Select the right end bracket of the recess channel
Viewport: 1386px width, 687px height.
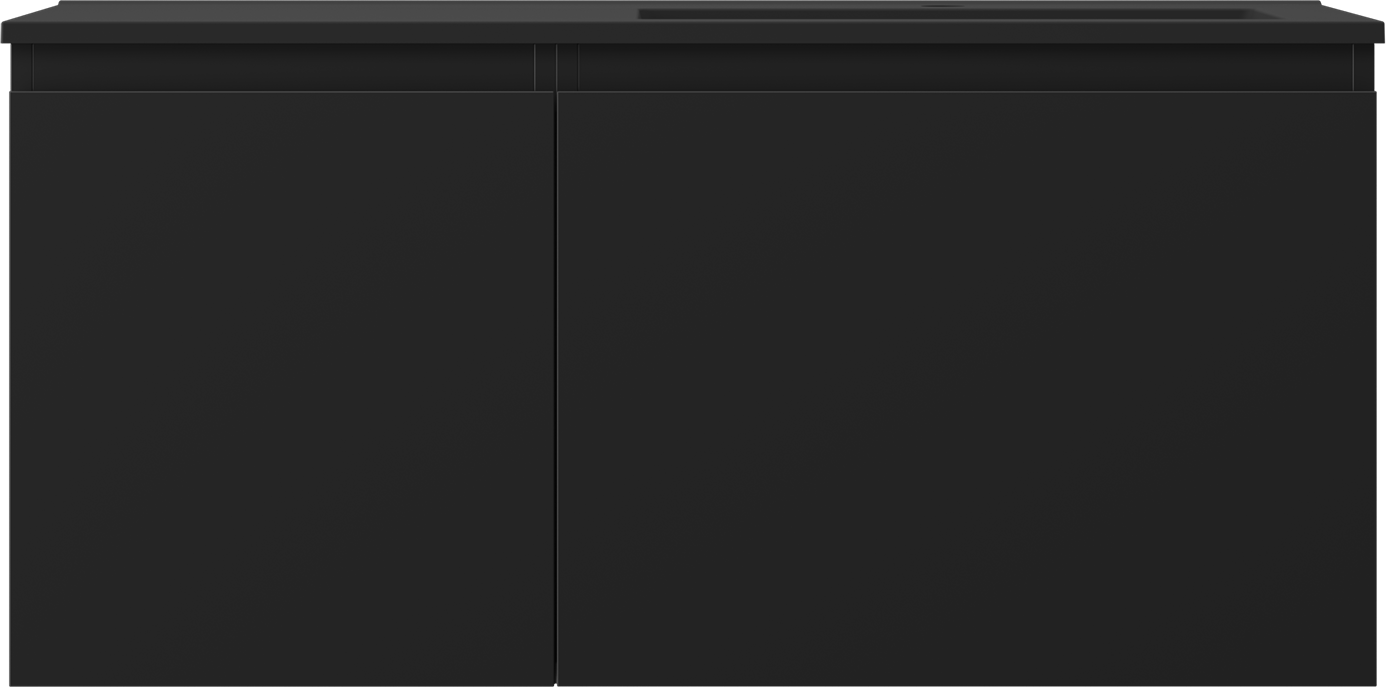1364,67
